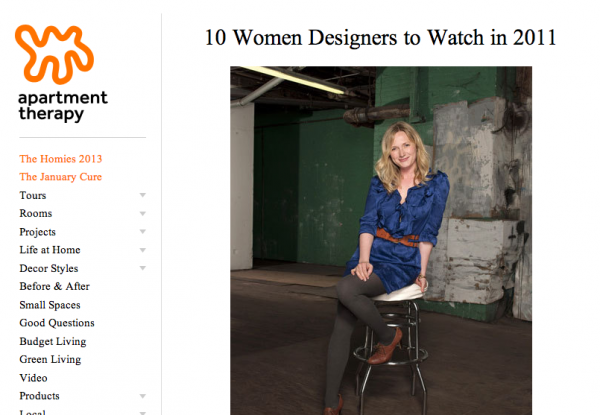Go to The January Cure page

click(x=60, y=177)
